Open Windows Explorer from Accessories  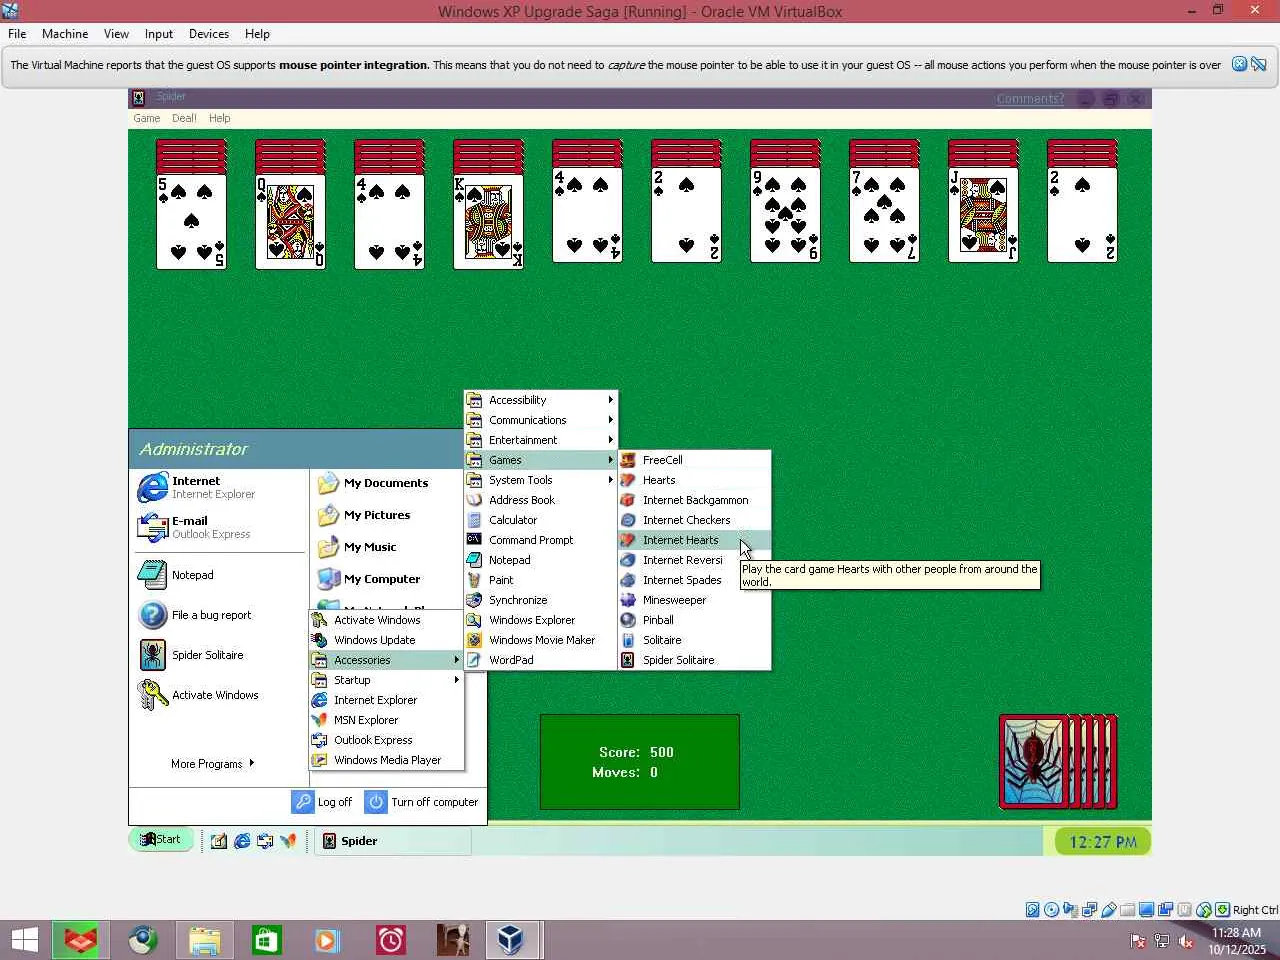pyautogui.click(x=541, y=620)
